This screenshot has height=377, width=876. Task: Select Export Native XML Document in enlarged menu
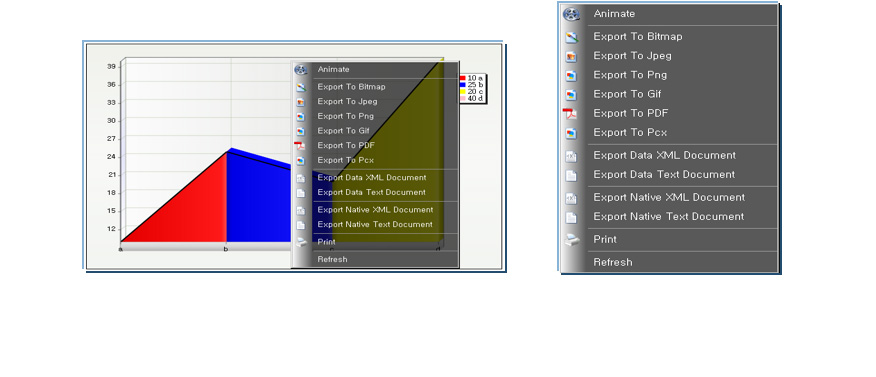pyautogui.click(x=669, y=197)
